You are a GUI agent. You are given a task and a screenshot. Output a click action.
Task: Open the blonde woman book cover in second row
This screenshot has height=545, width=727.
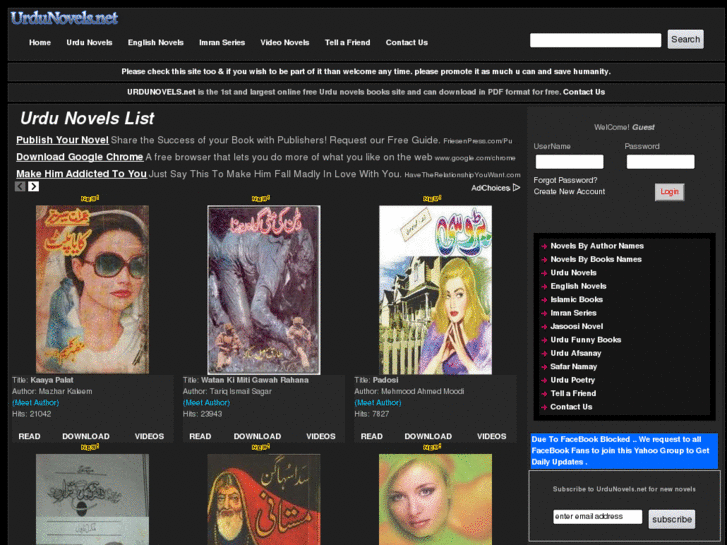pyautogui.click(x=435, y=499)
